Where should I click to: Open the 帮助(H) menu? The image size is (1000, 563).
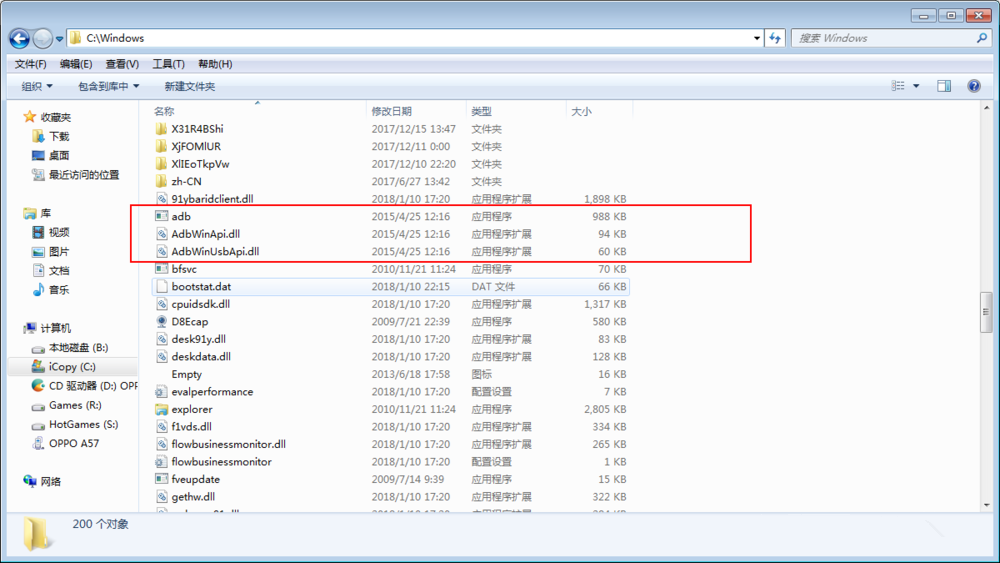tap(215, 64)
